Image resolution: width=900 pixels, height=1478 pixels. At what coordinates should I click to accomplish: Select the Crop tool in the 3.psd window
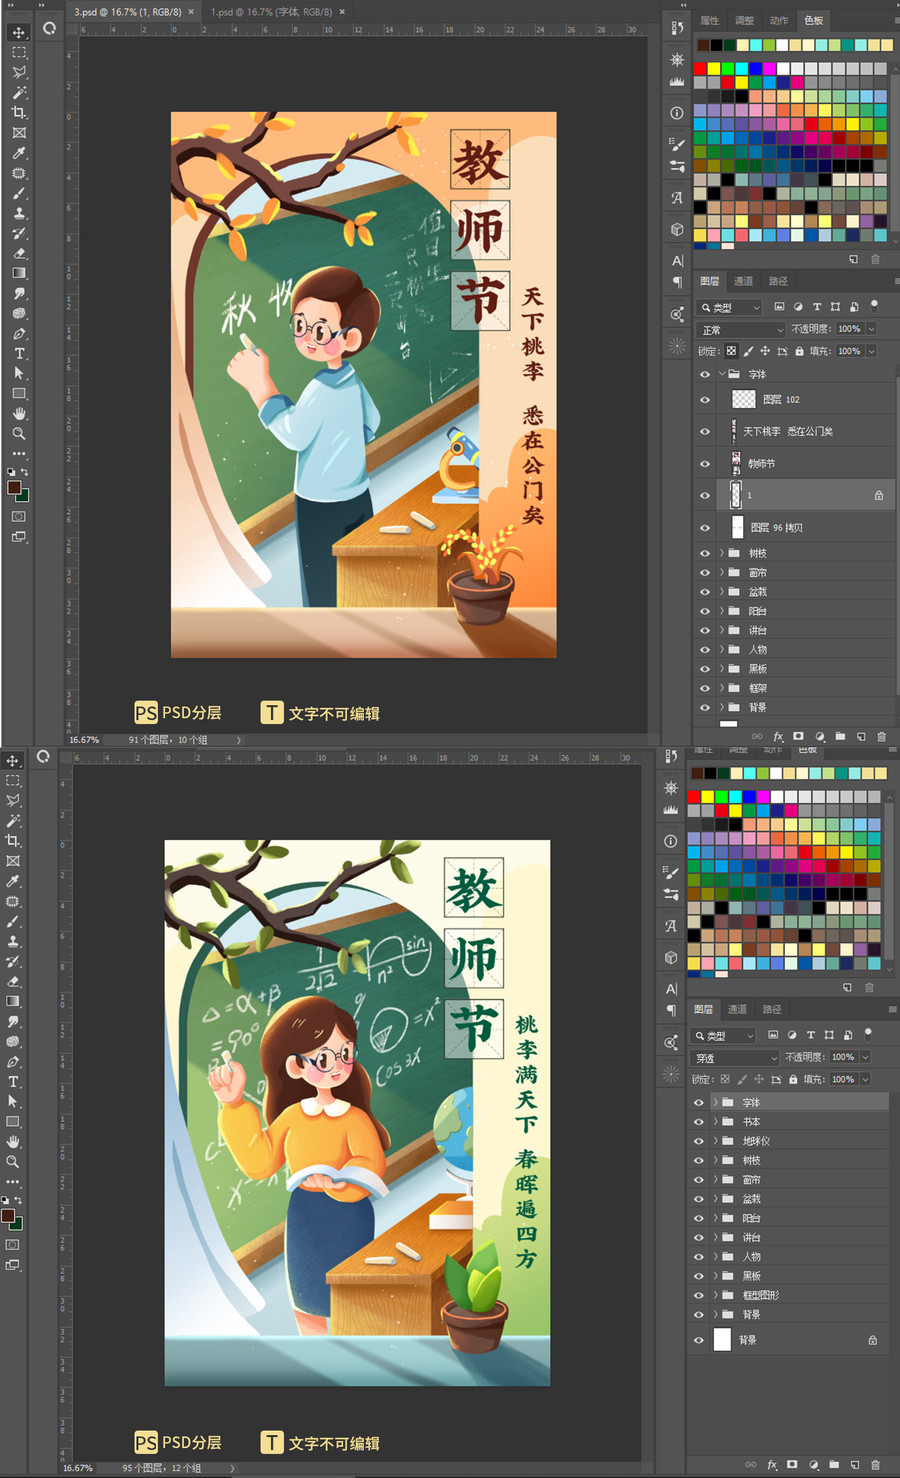tap(19, 112)
